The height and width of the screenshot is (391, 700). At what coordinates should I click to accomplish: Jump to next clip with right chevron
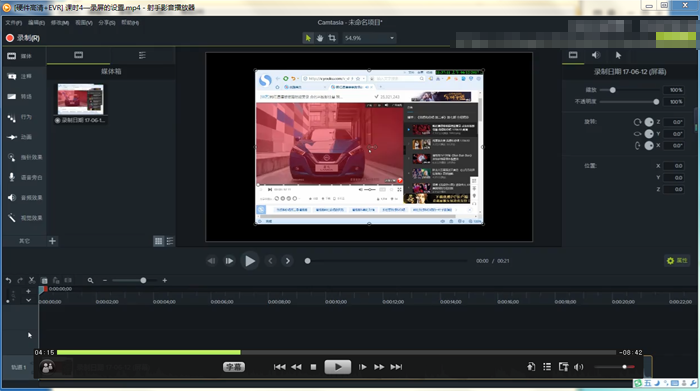(288, 261)
